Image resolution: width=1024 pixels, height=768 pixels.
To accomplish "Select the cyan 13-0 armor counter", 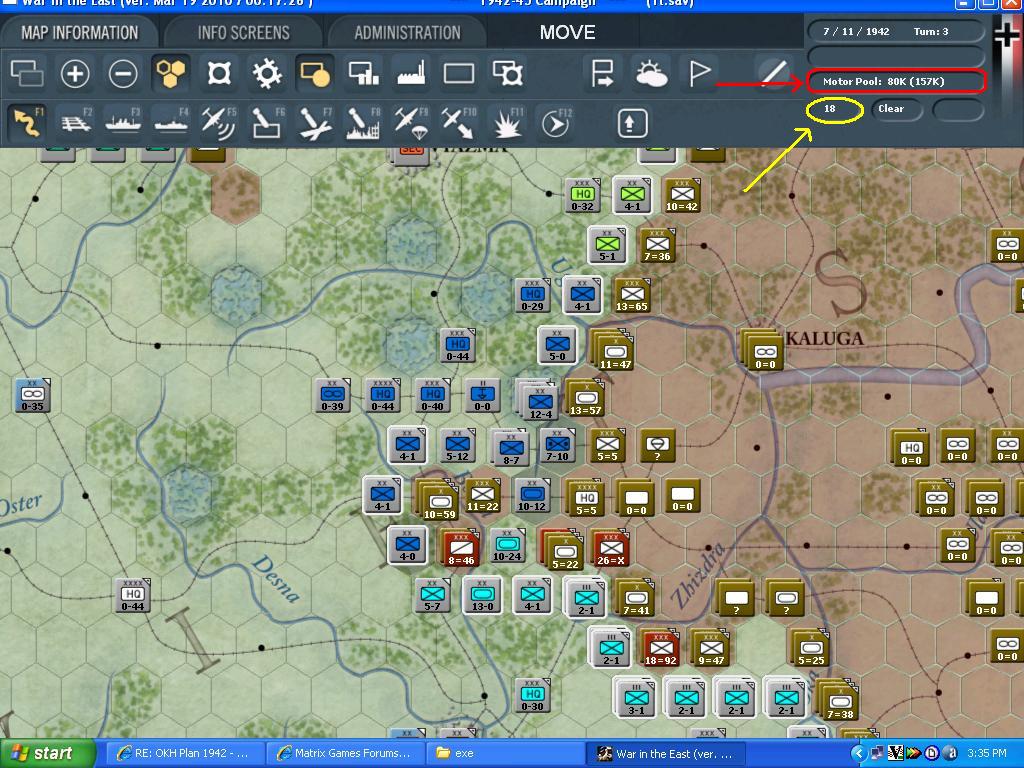I will pos(482,595).
